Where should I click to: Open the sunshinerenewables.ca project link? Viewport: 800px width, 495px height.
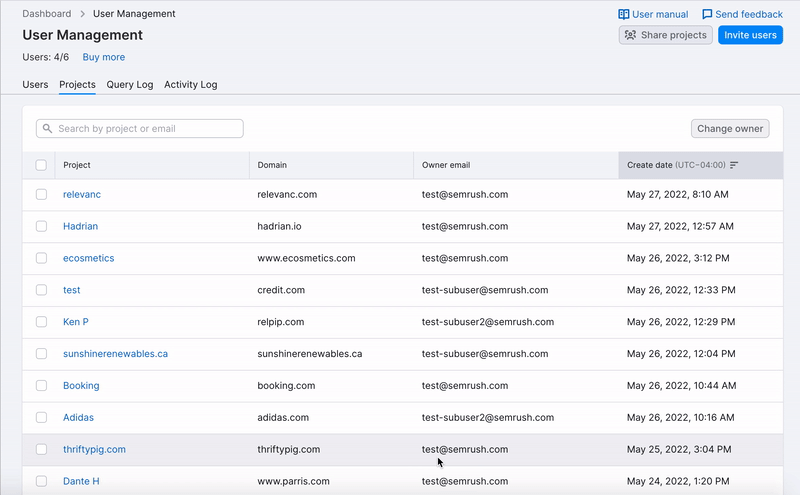click(x=115, y=354)
